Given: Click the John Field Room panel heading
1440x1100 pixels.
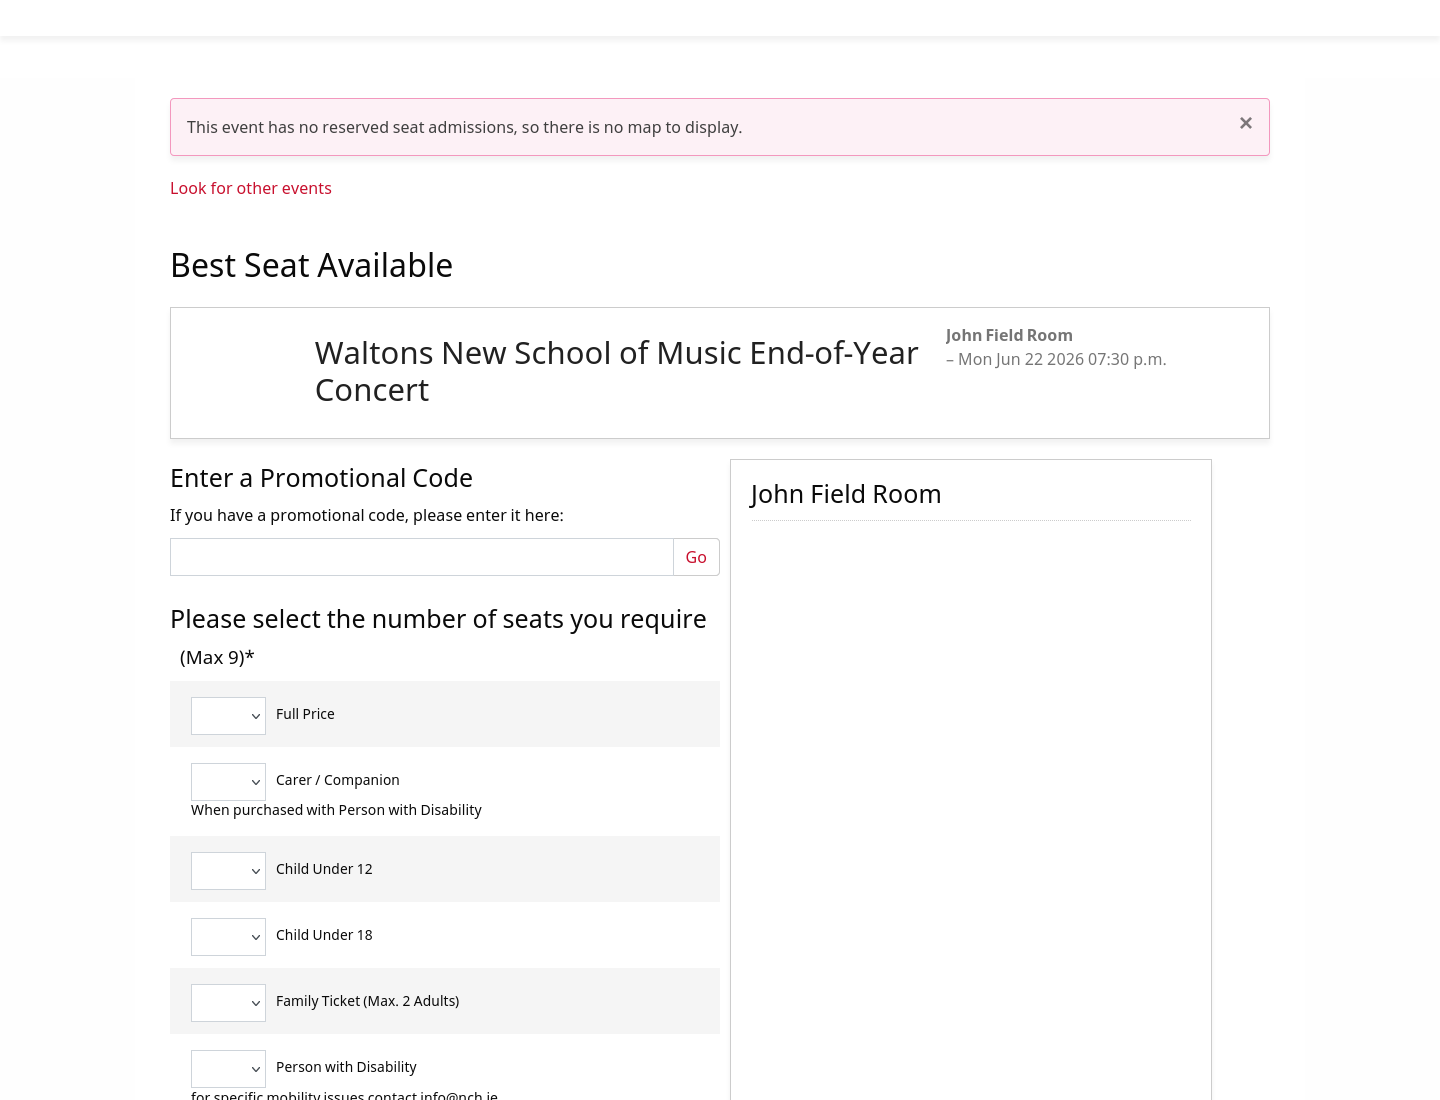Looking at the screenshot, I should coord(846,494).
